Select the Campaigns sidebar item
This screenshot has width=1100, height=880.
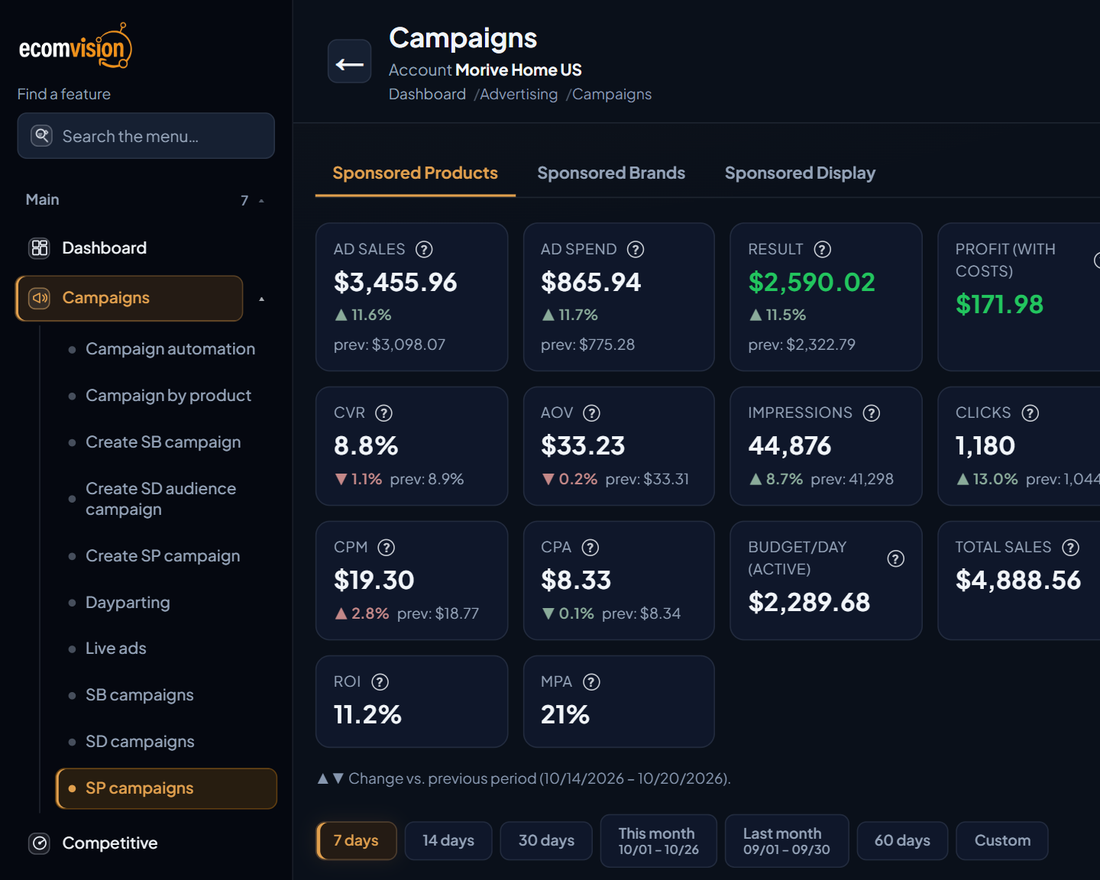point(130,298)
